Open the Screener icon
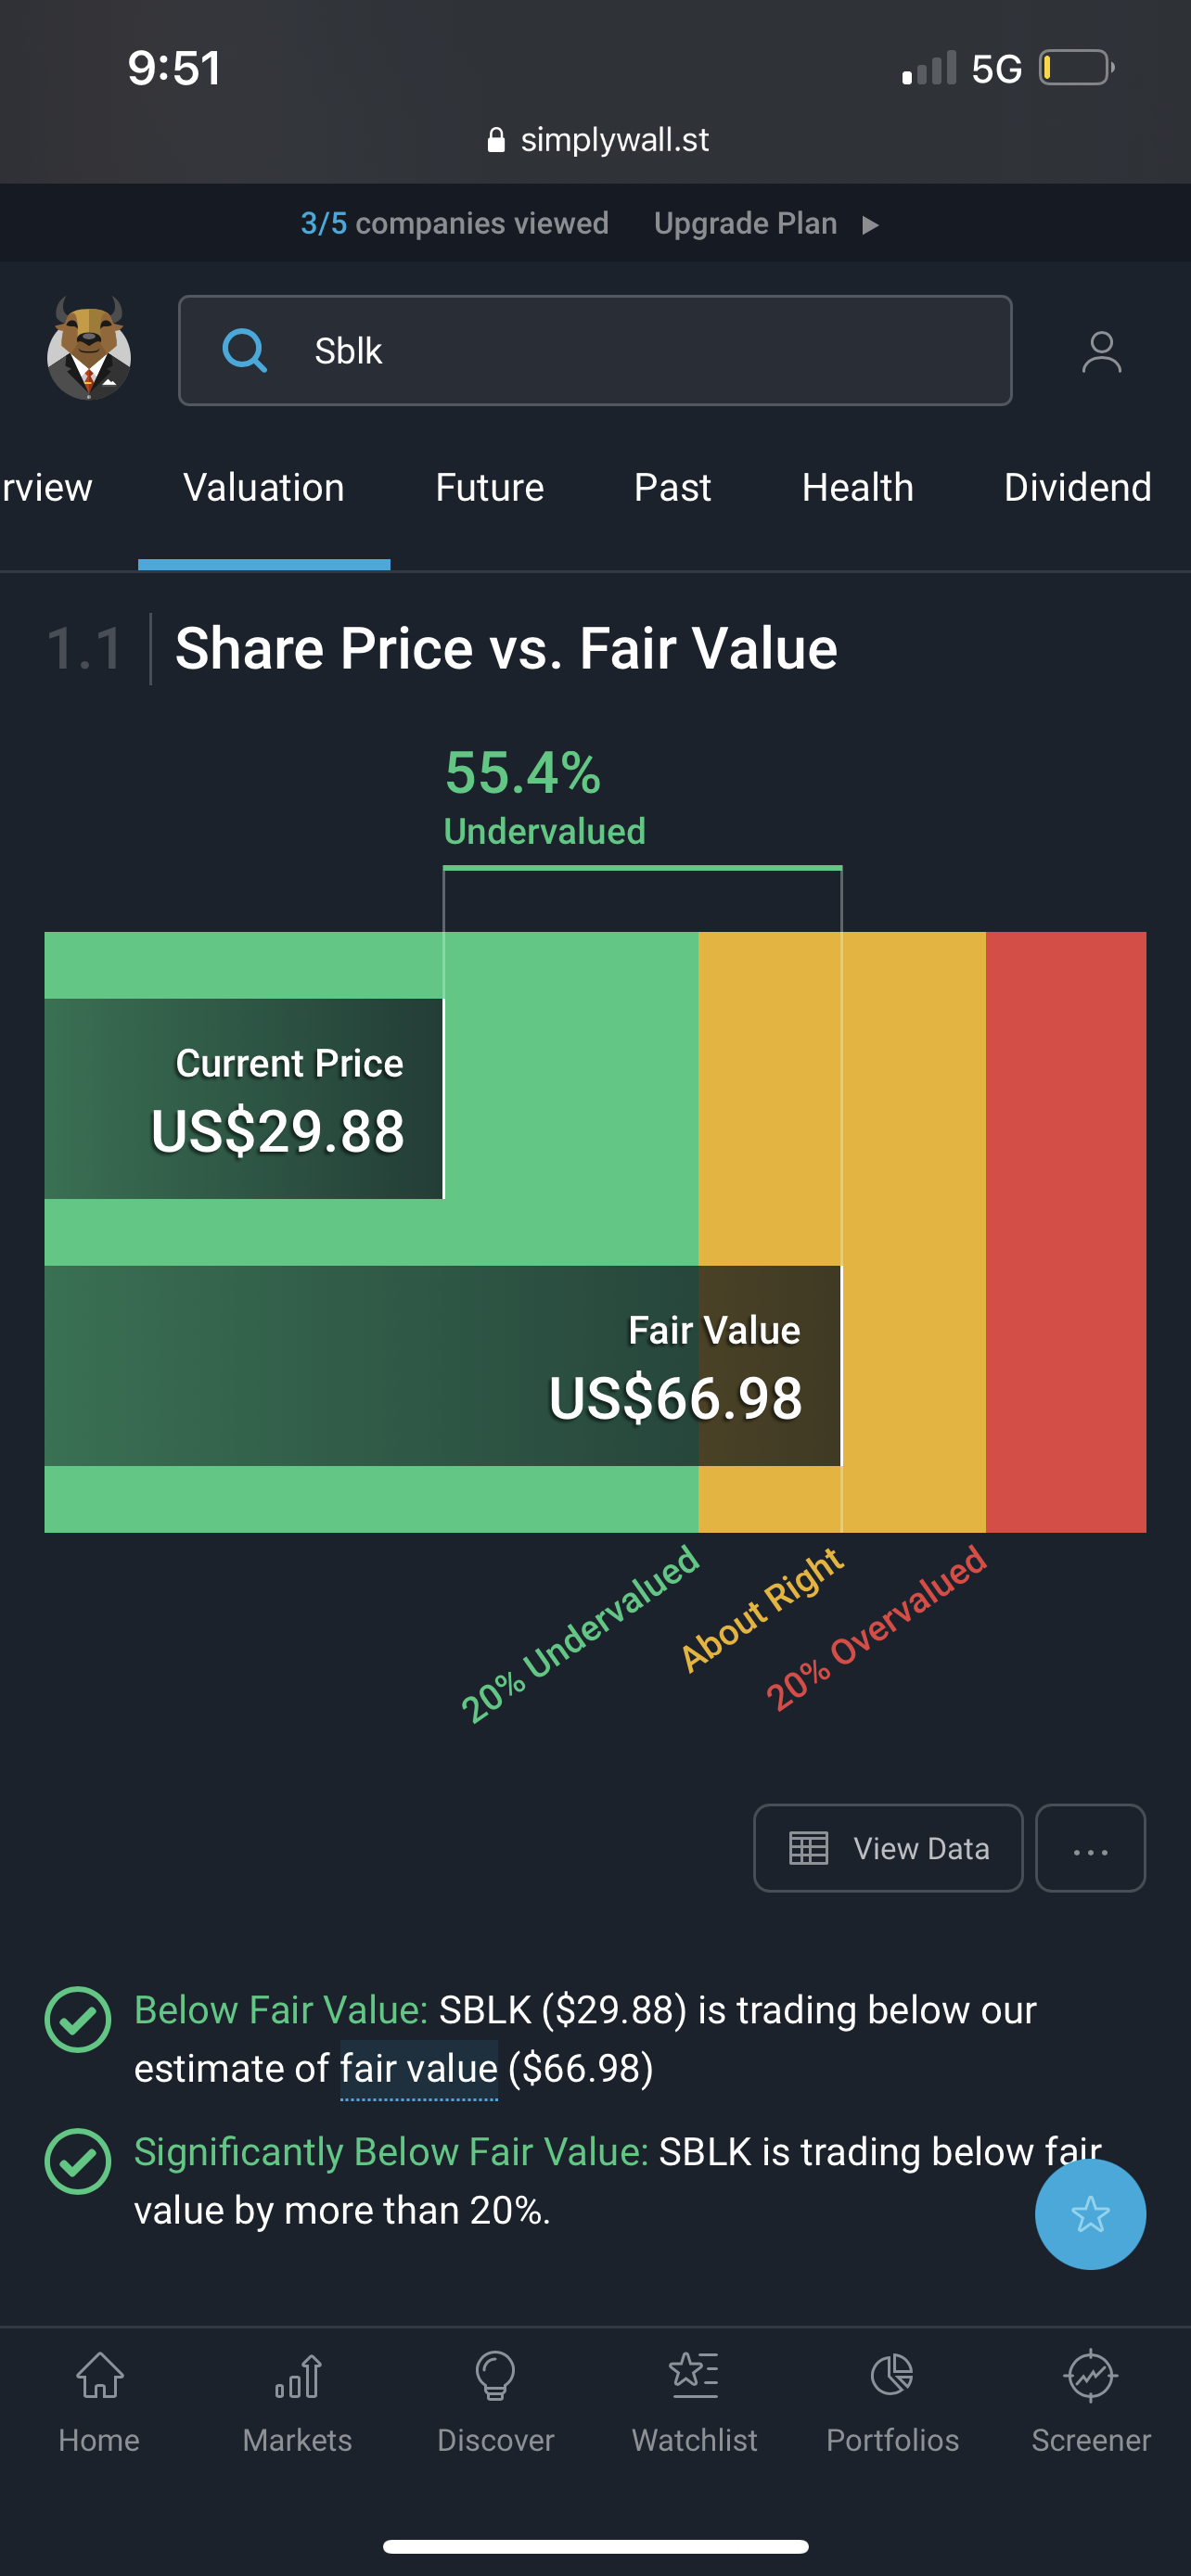This screenshot has height=2576, width=1191. point(1091,2375)
